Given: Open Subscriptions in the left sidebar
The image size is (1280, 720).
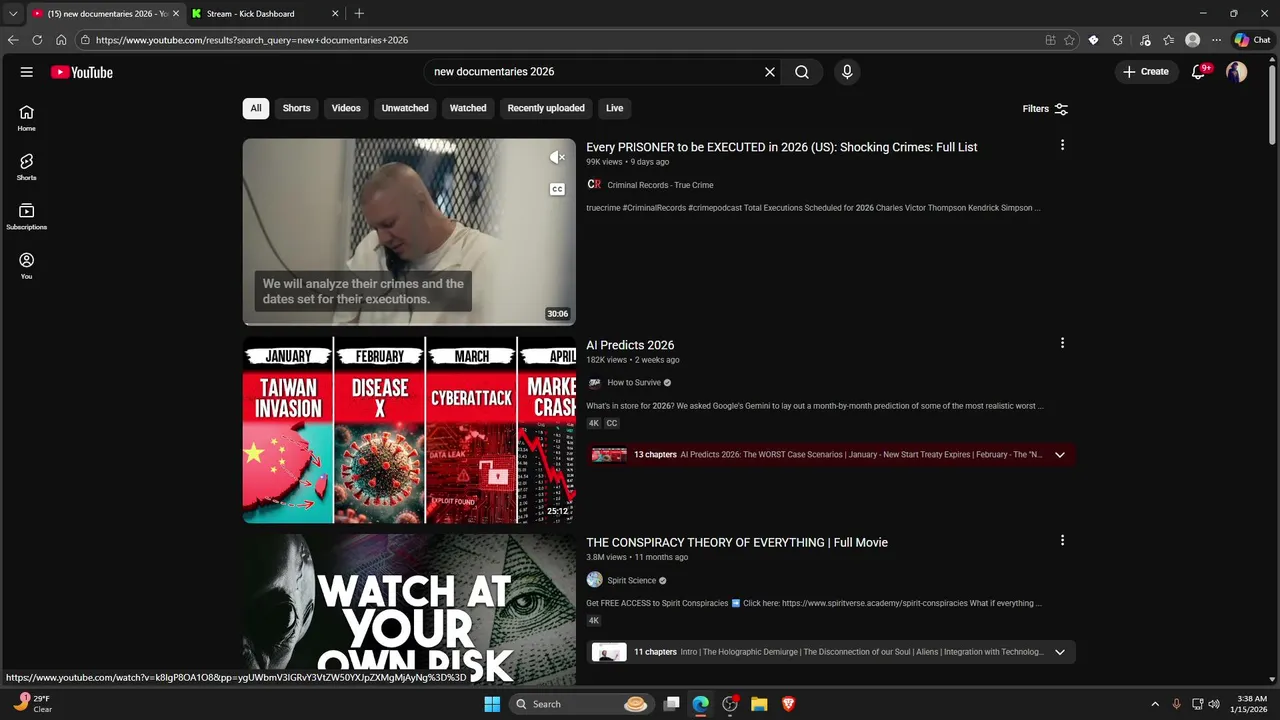Looking at the screenshot, I should [27, 216].
